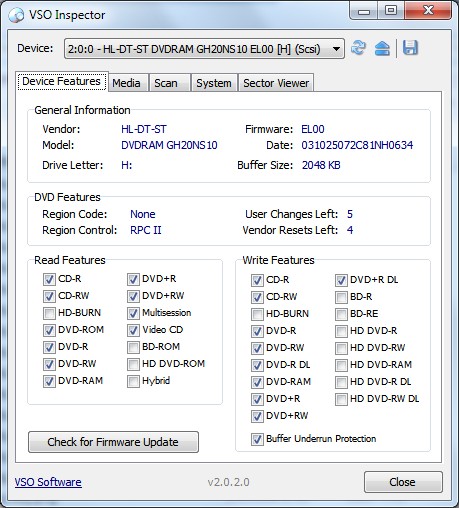Toggle the HD DVD-RW checkbox
The image size is (459, 508).
341,348
